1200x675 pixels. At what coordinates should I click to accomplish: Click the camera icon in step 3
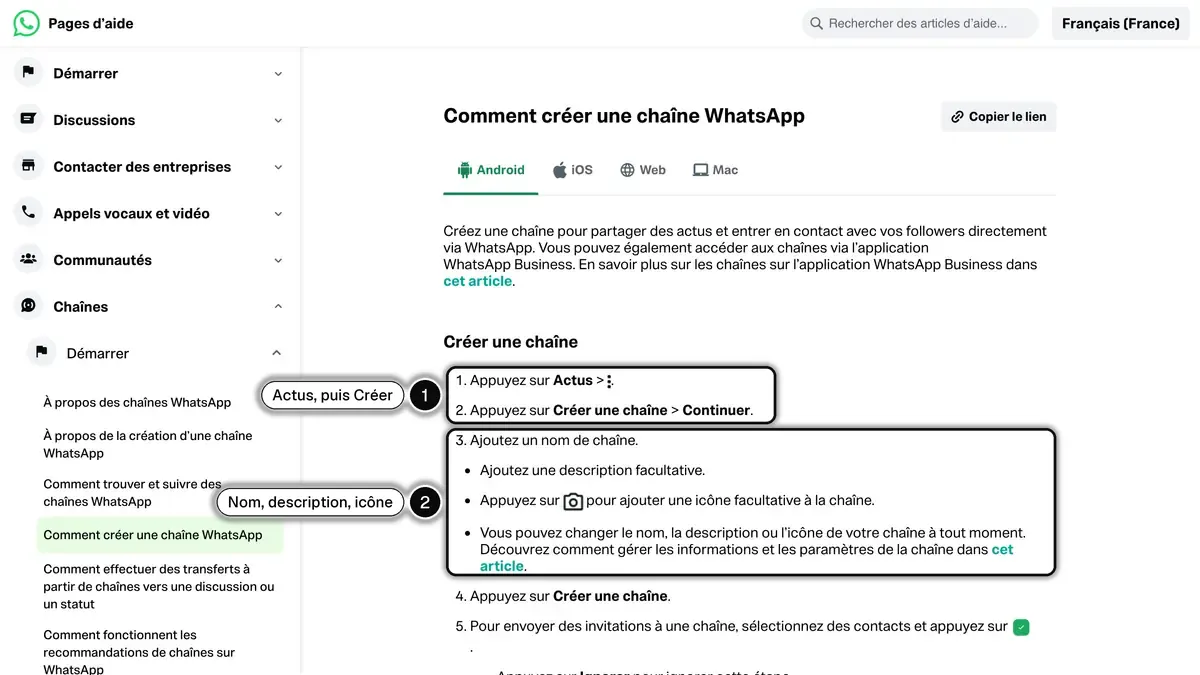(573, 501)
